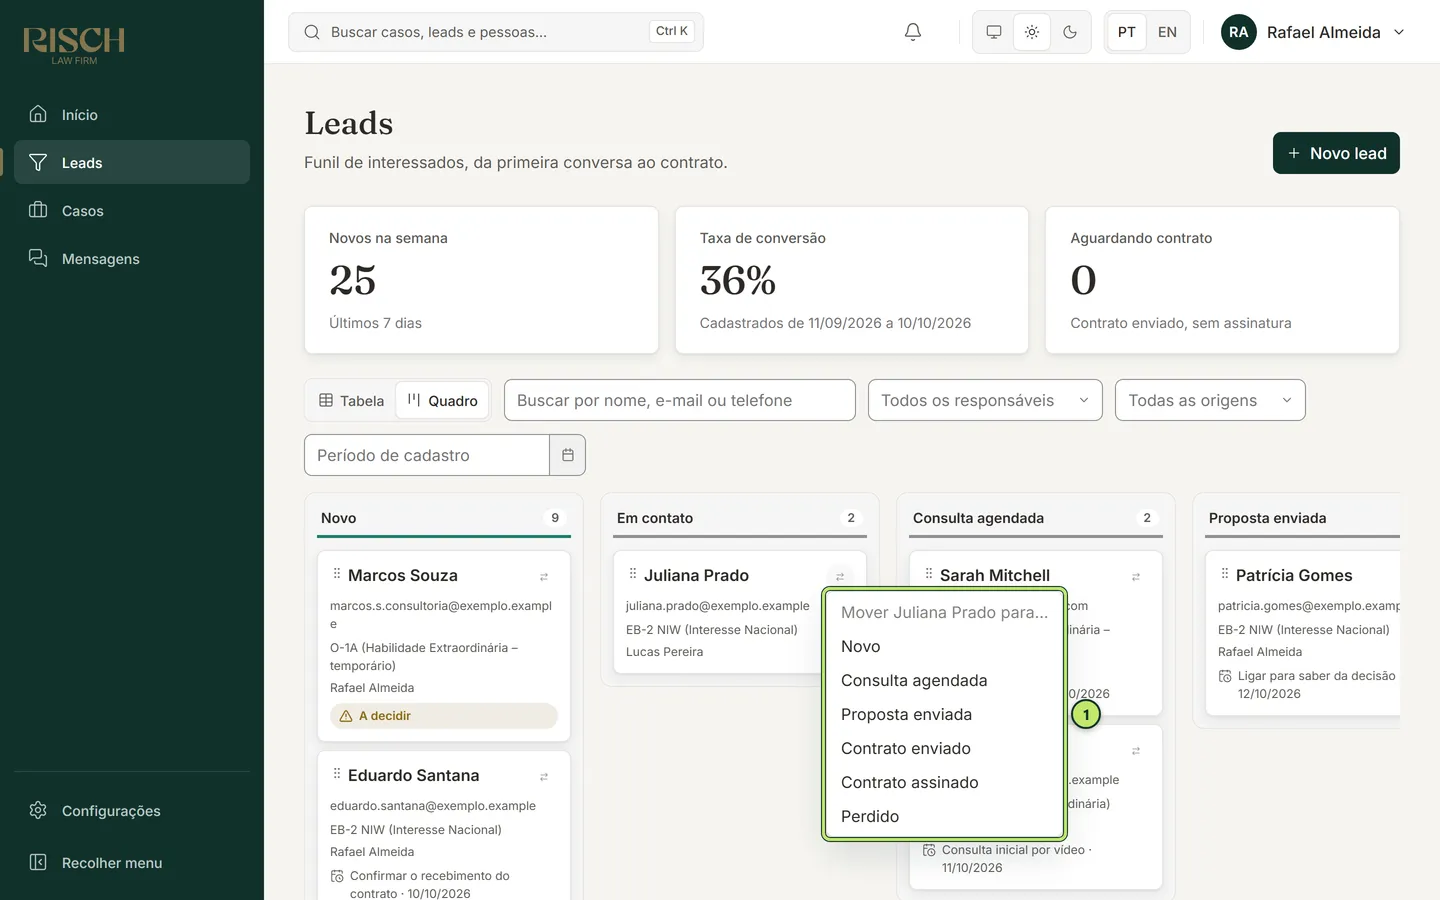Open Leads in the sidebar

pos(132,162)
